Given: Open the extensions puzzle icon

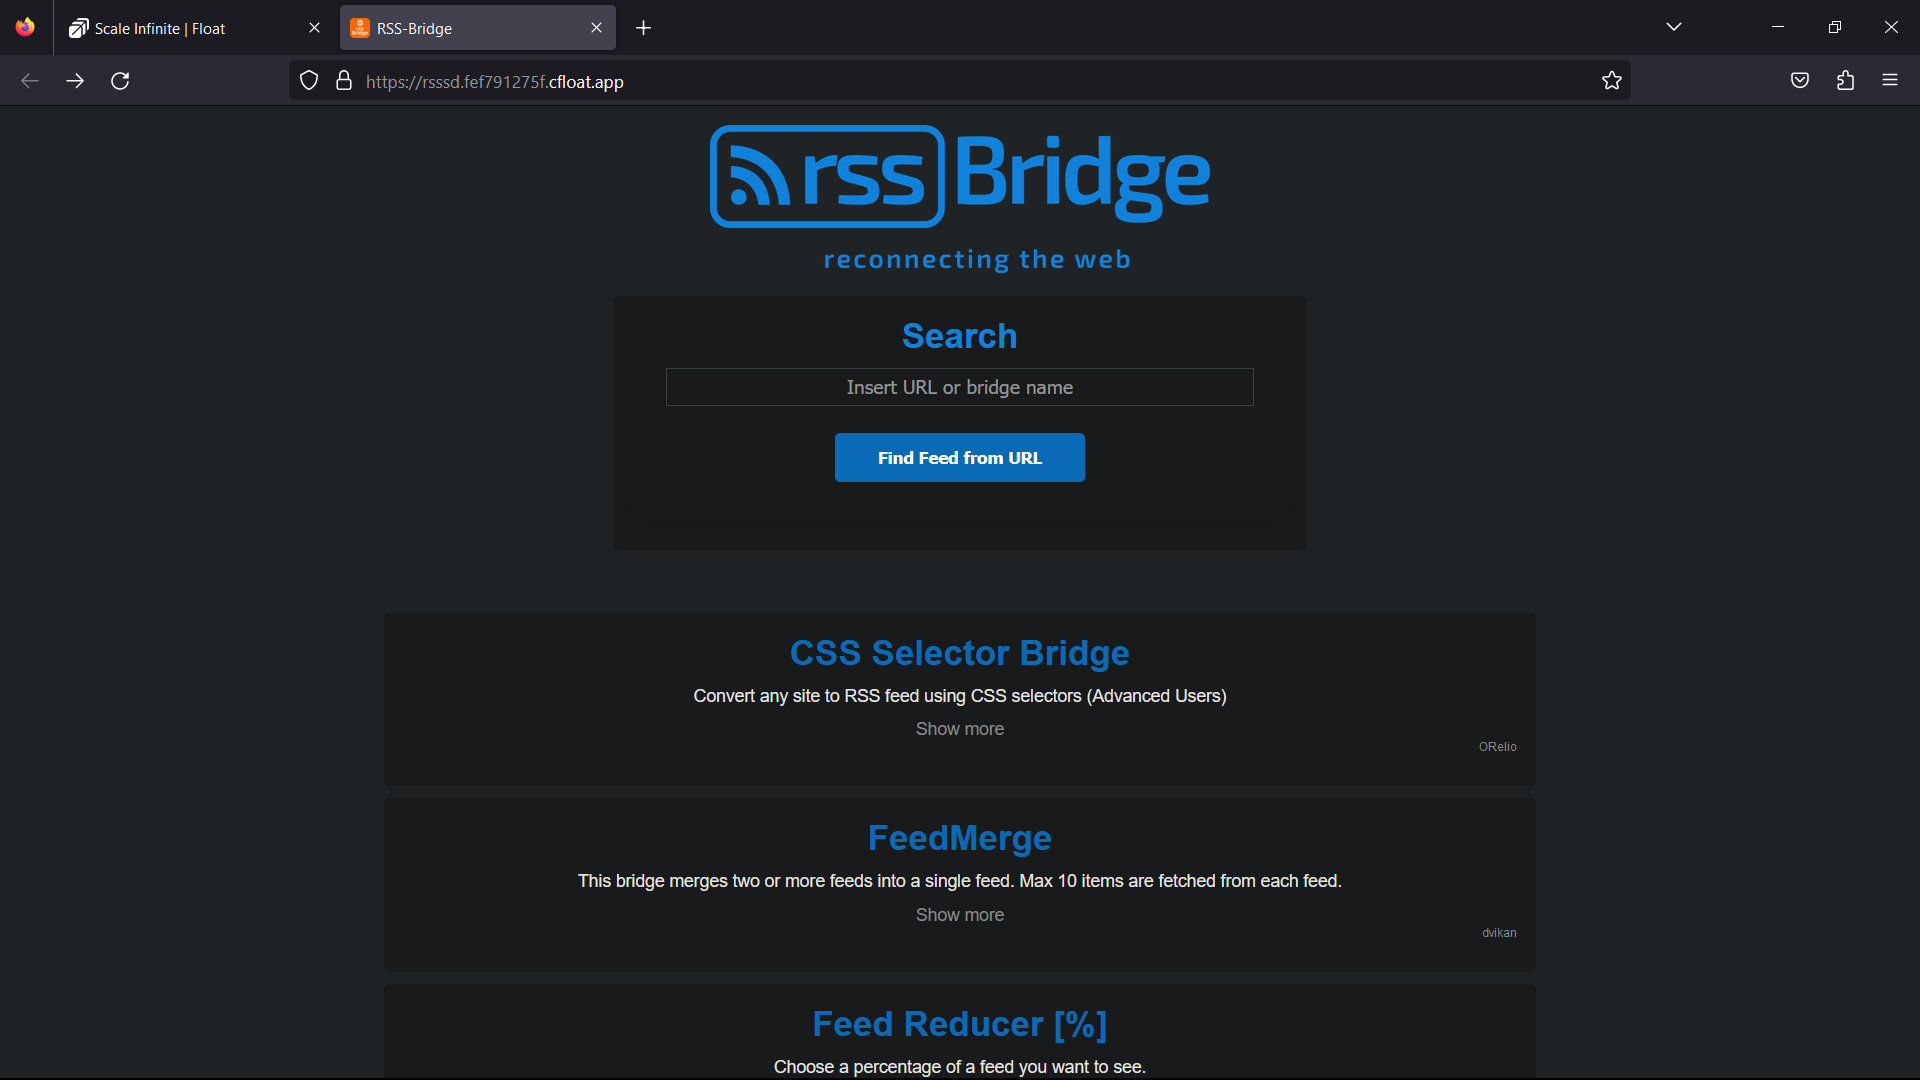Looking at the screenshot, I should 1845,81.
